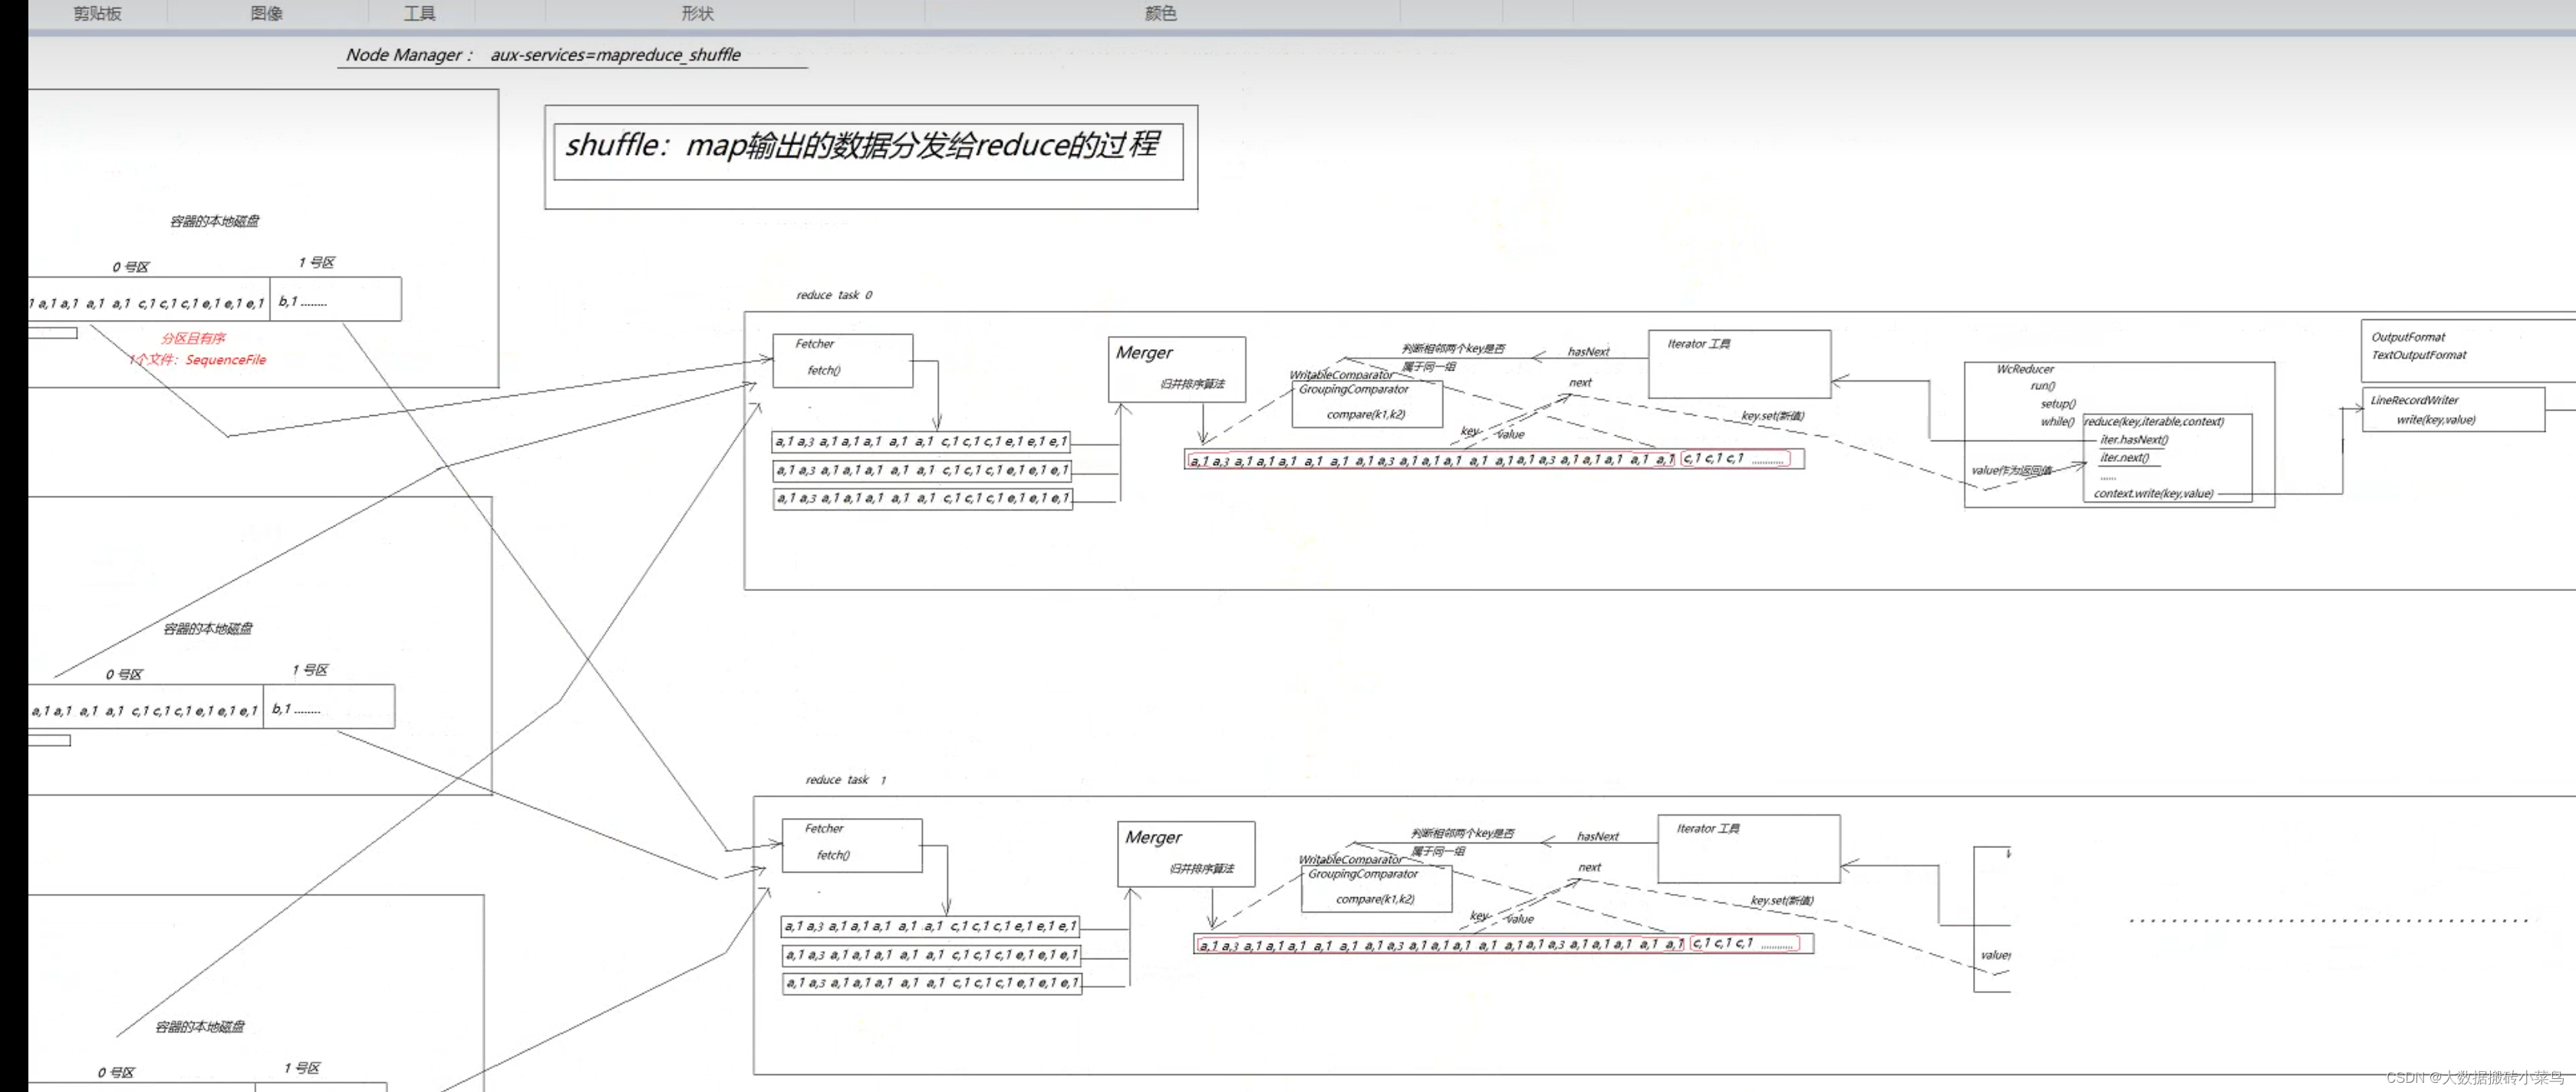This screenshot has height=1092, width=2576.
Task: Click 'reduce(key,iterable,context)' method text
Action: coord(2154,421)
